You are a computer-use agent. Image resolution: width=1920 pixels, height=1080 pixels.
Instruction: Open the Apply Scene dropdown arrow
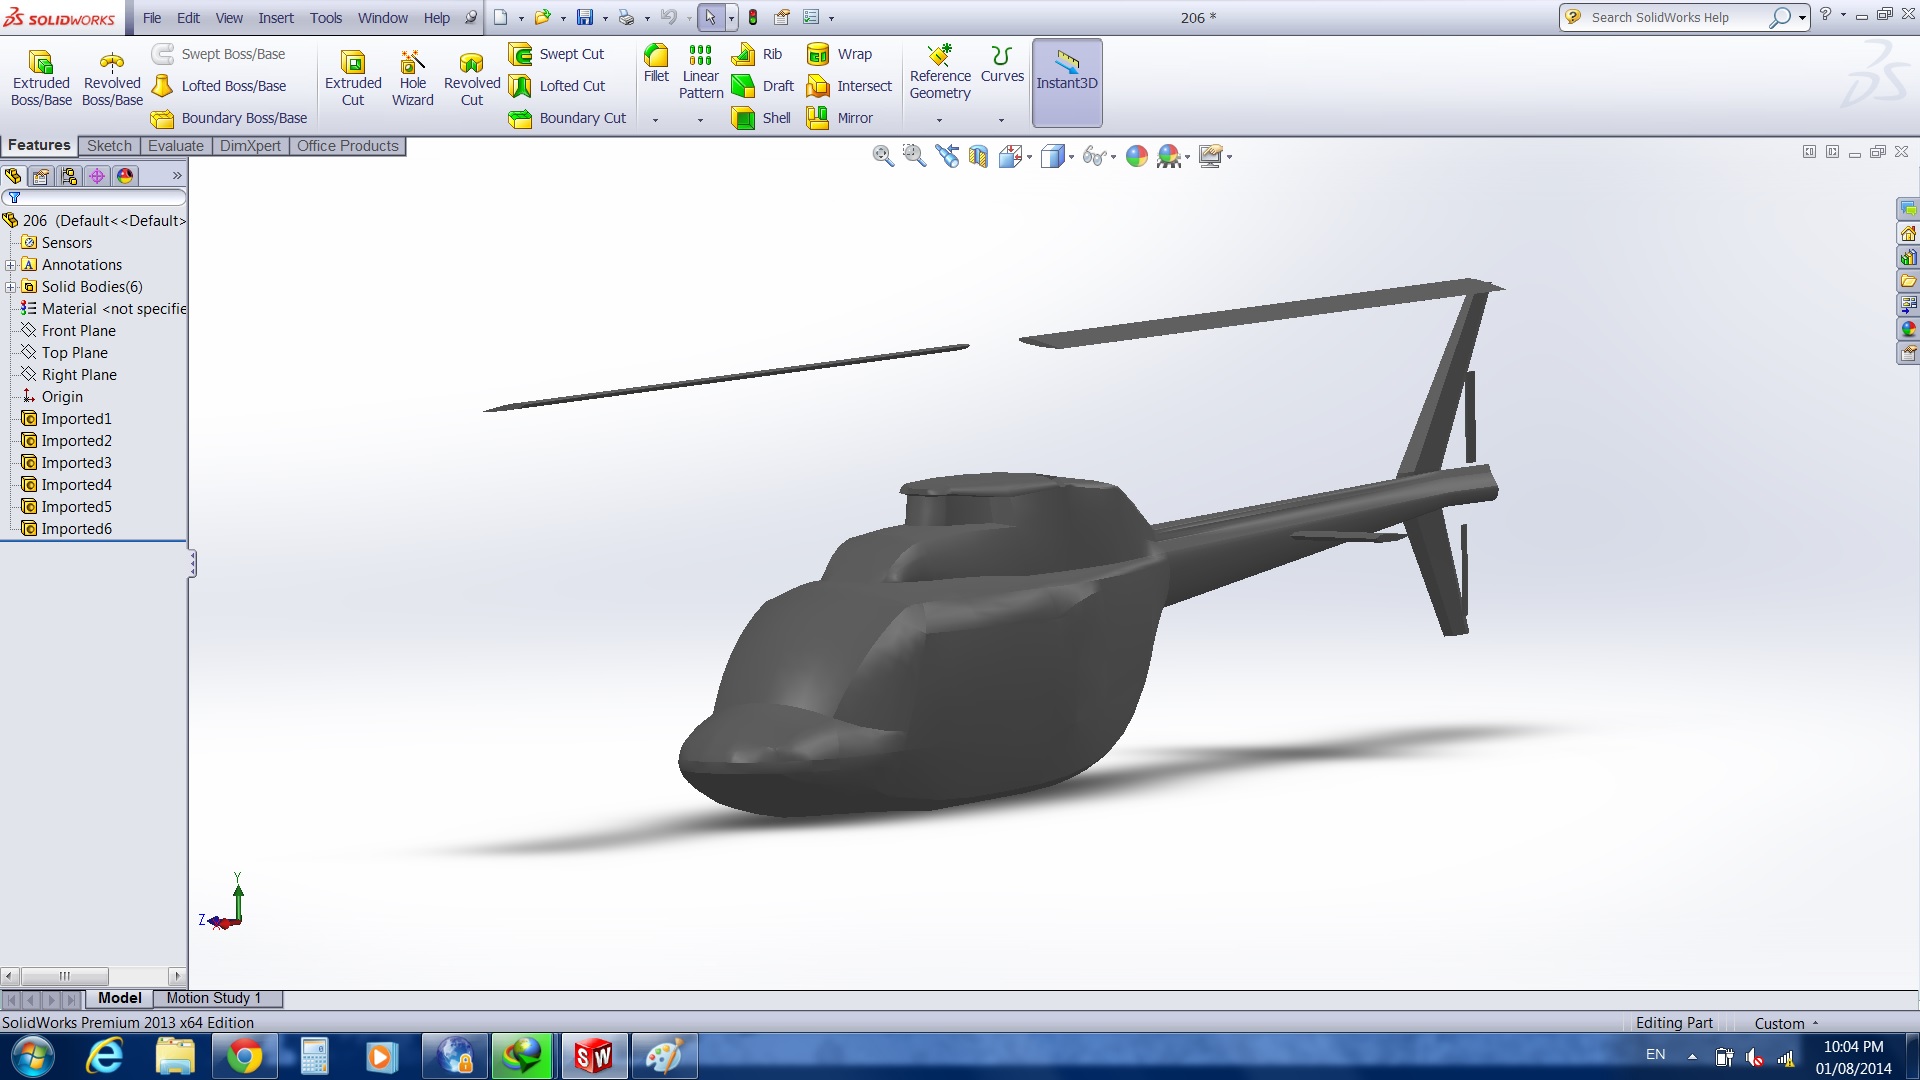1187,157
